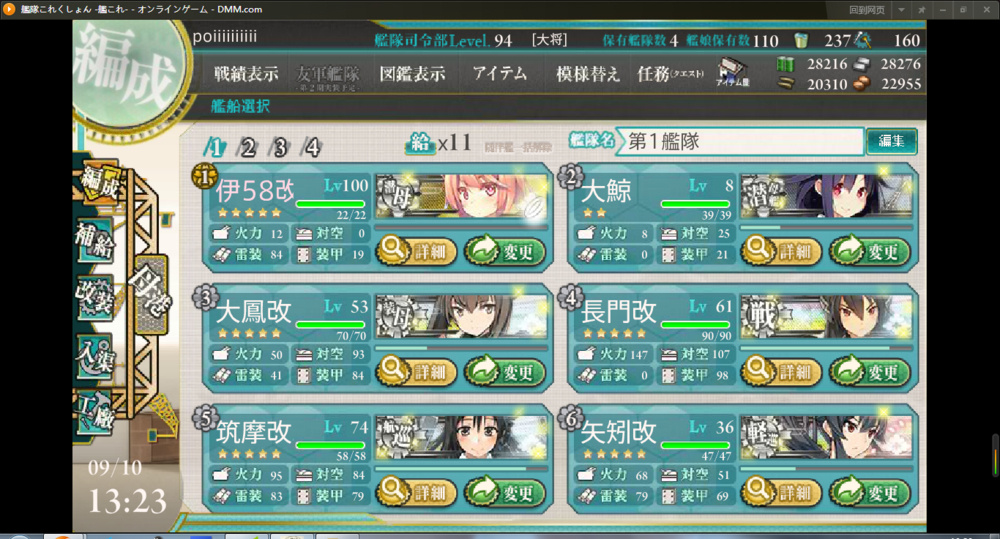1000x539 pixels.
Task: Switch to fleet tab 2
Action: [247, 147]
